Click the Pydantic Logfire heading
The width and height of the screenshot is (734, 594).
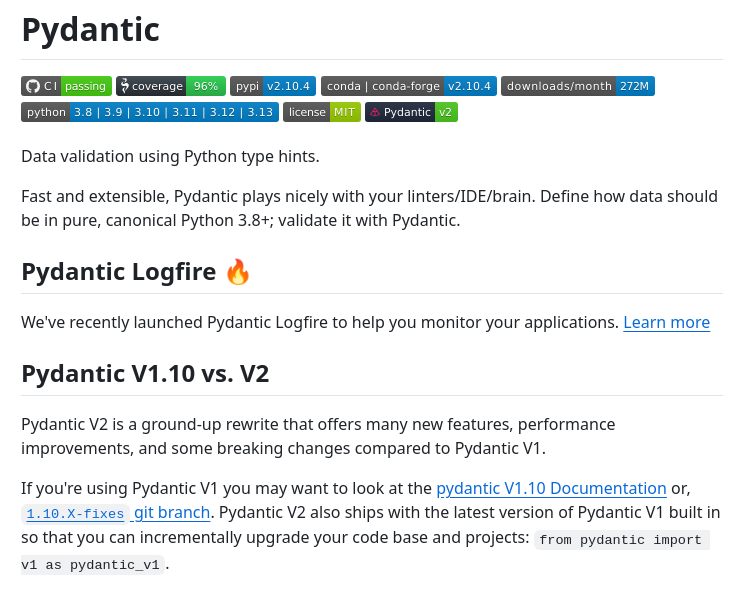coord(119,271)
